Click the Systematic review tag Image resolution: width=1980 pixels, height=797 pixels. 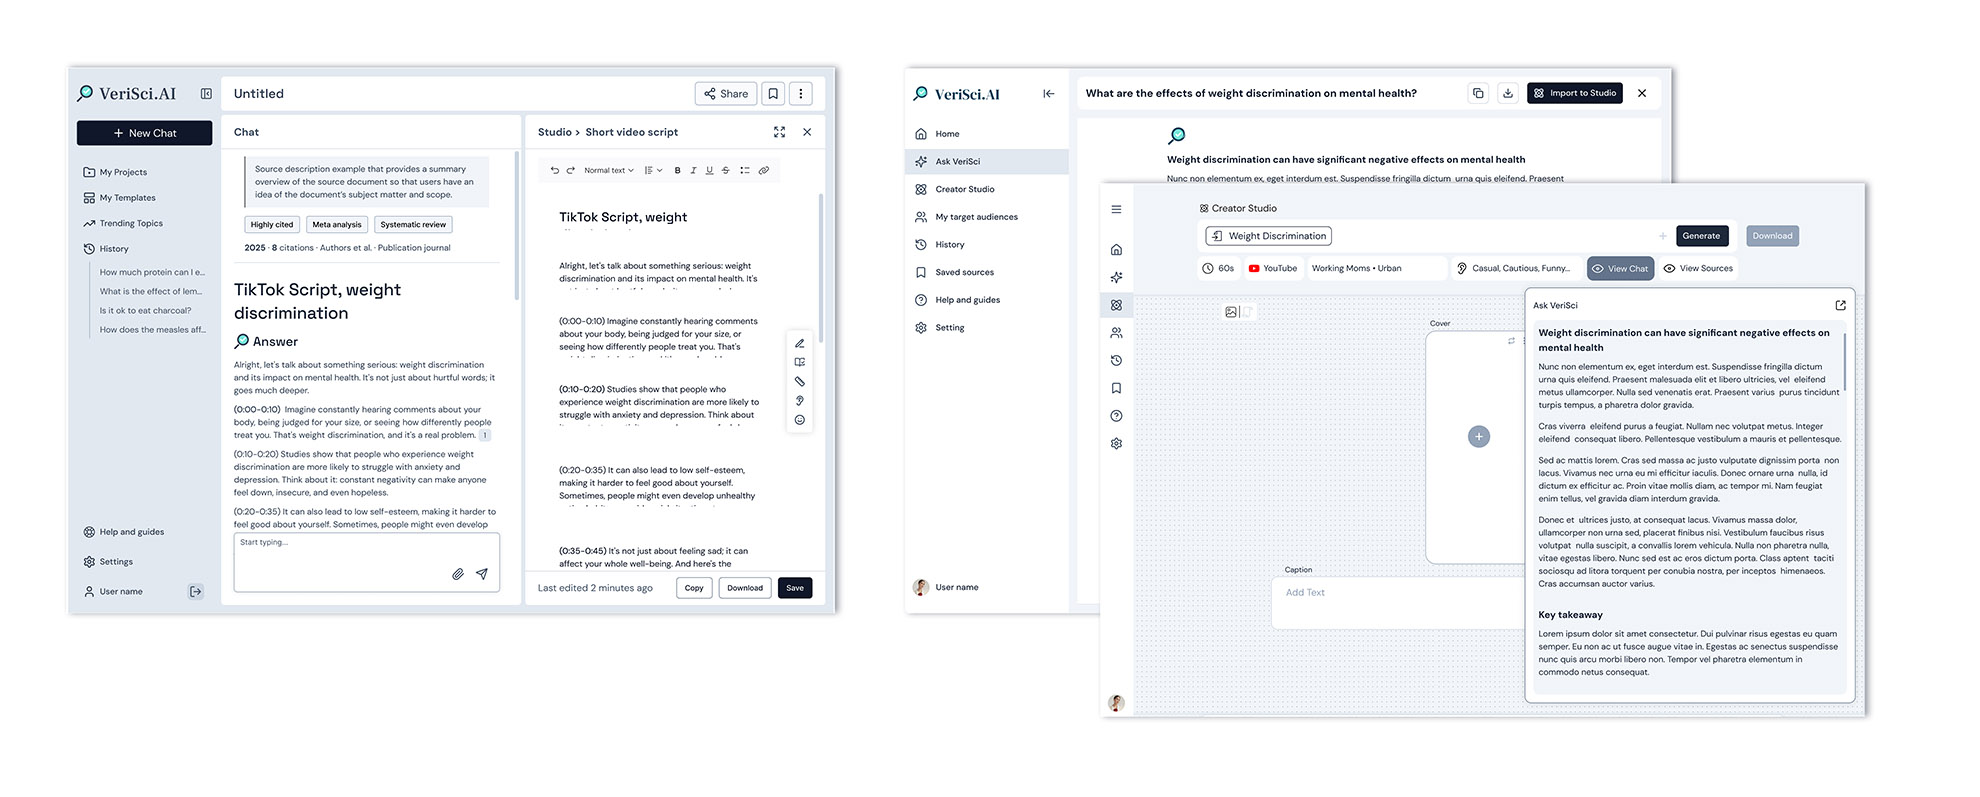point(413,225)
